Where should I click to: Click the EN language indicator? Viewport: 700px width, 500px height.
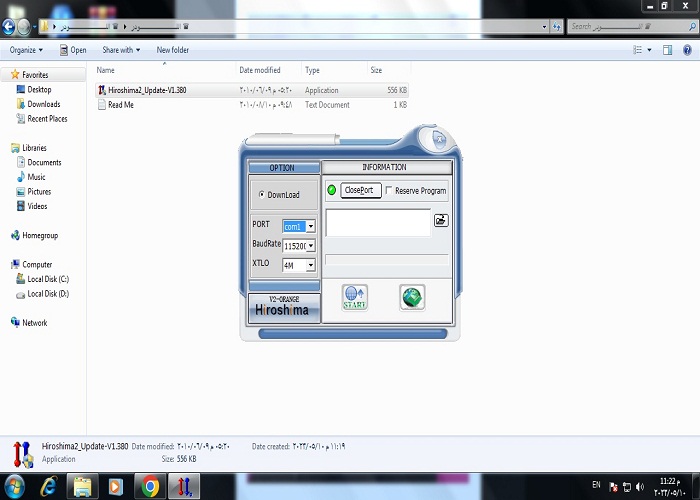[x=596, y=485]
